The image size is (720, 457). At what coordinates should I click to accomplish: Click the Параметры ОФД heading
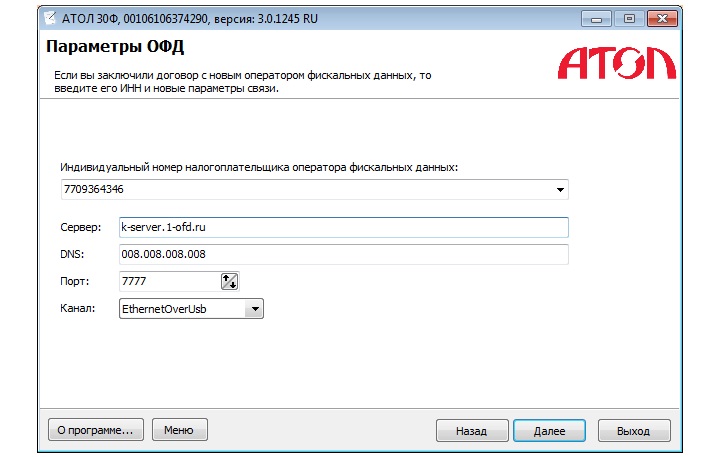115,47
